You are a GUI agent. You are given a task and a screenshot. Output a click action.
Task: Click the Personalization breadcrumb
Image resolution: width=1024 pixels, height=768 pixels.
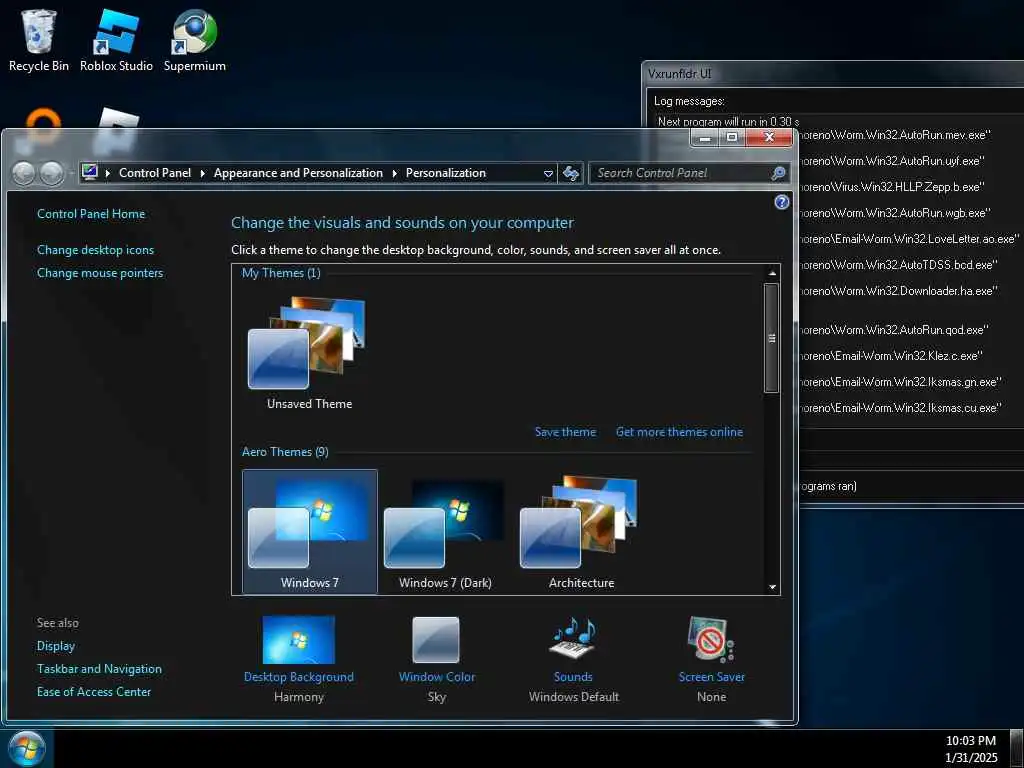446,173
